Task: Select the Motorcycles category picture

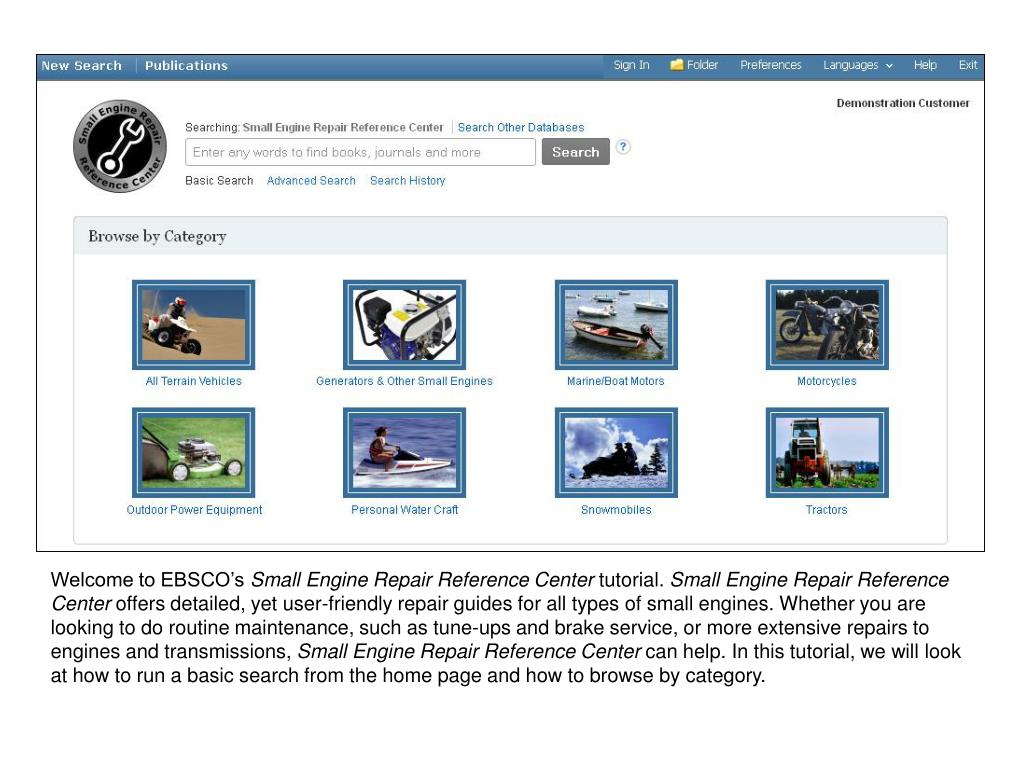Action: [827, 325]
